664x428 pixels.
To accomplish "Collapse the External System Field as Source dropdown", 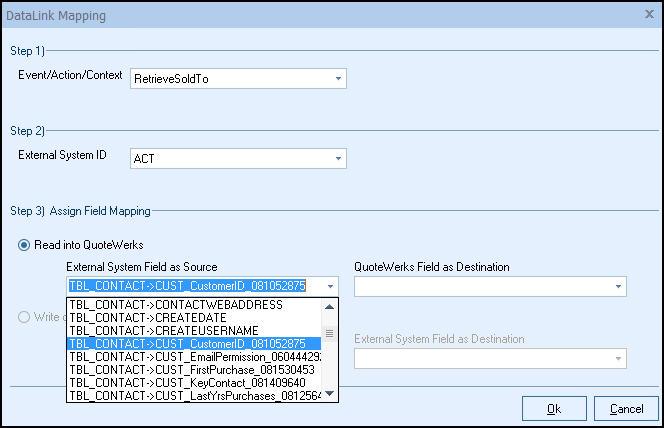I will [x=329, y=286].
